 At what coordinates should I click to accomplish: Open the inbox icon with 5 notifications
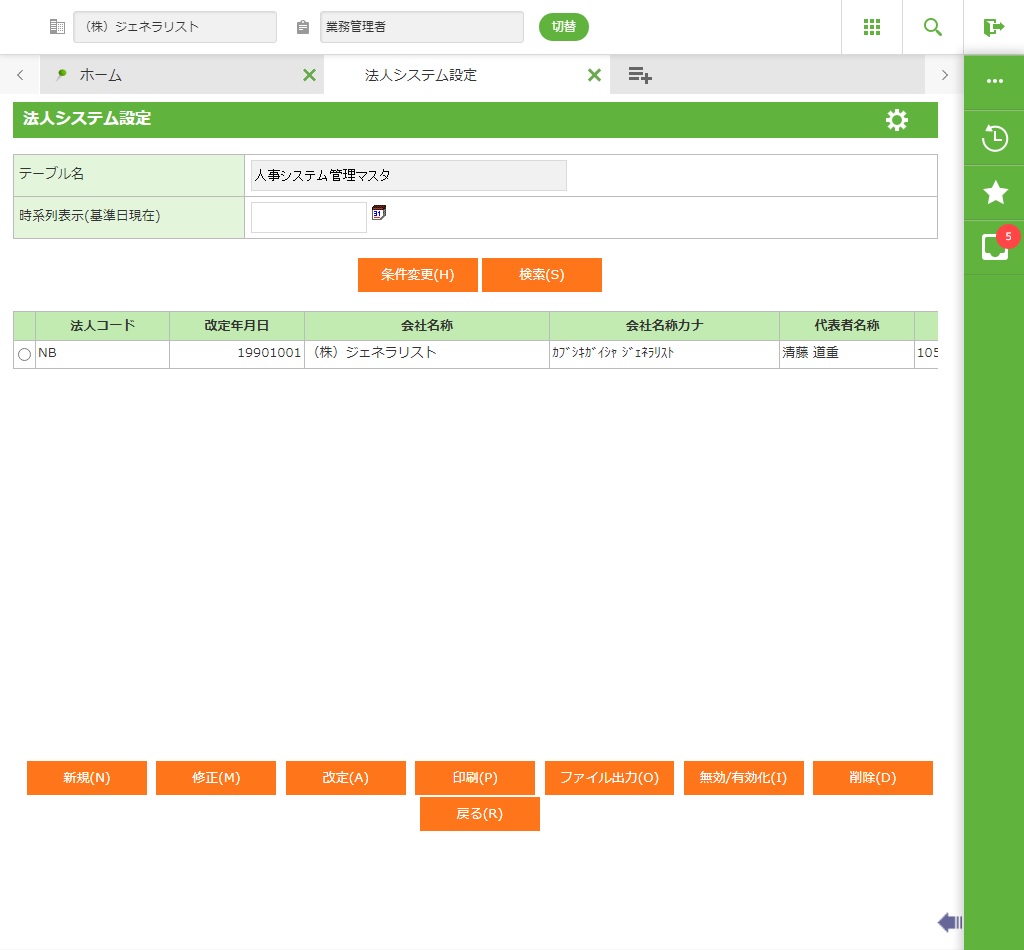tap(994, 246)
